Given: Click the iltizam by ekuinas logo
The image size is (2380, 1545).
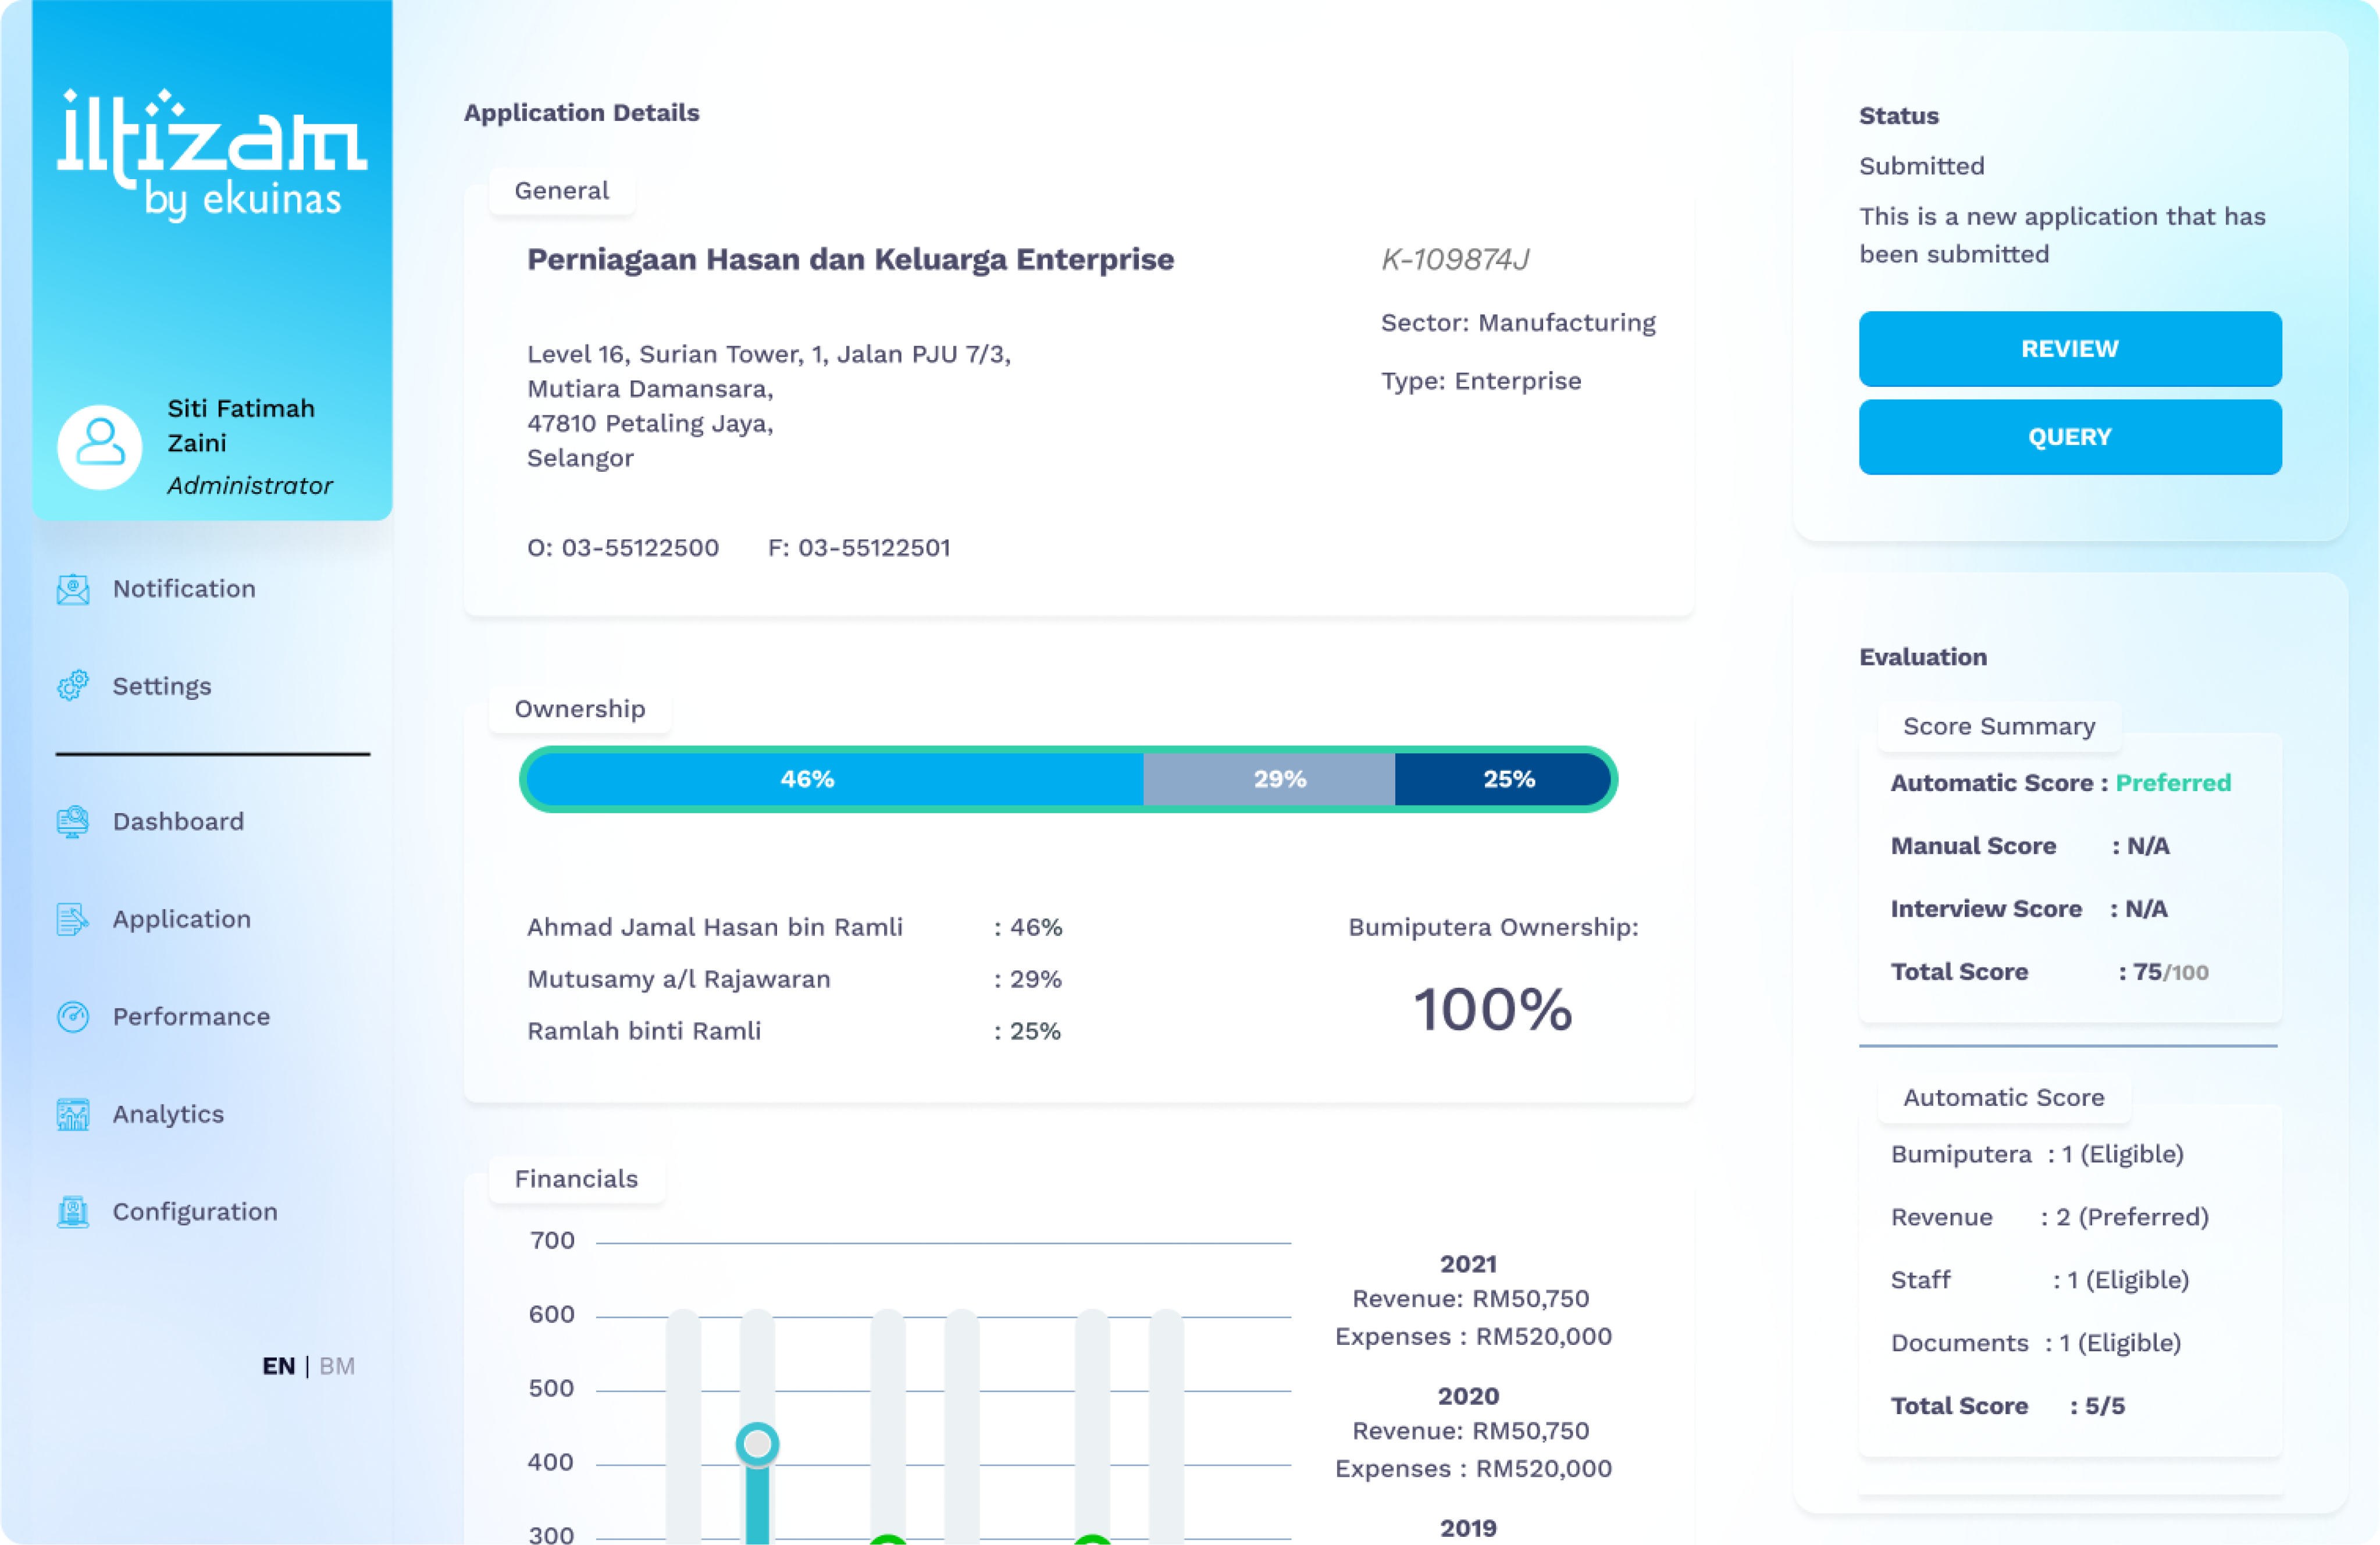Looking at the screenshot, I should (212, 150).
